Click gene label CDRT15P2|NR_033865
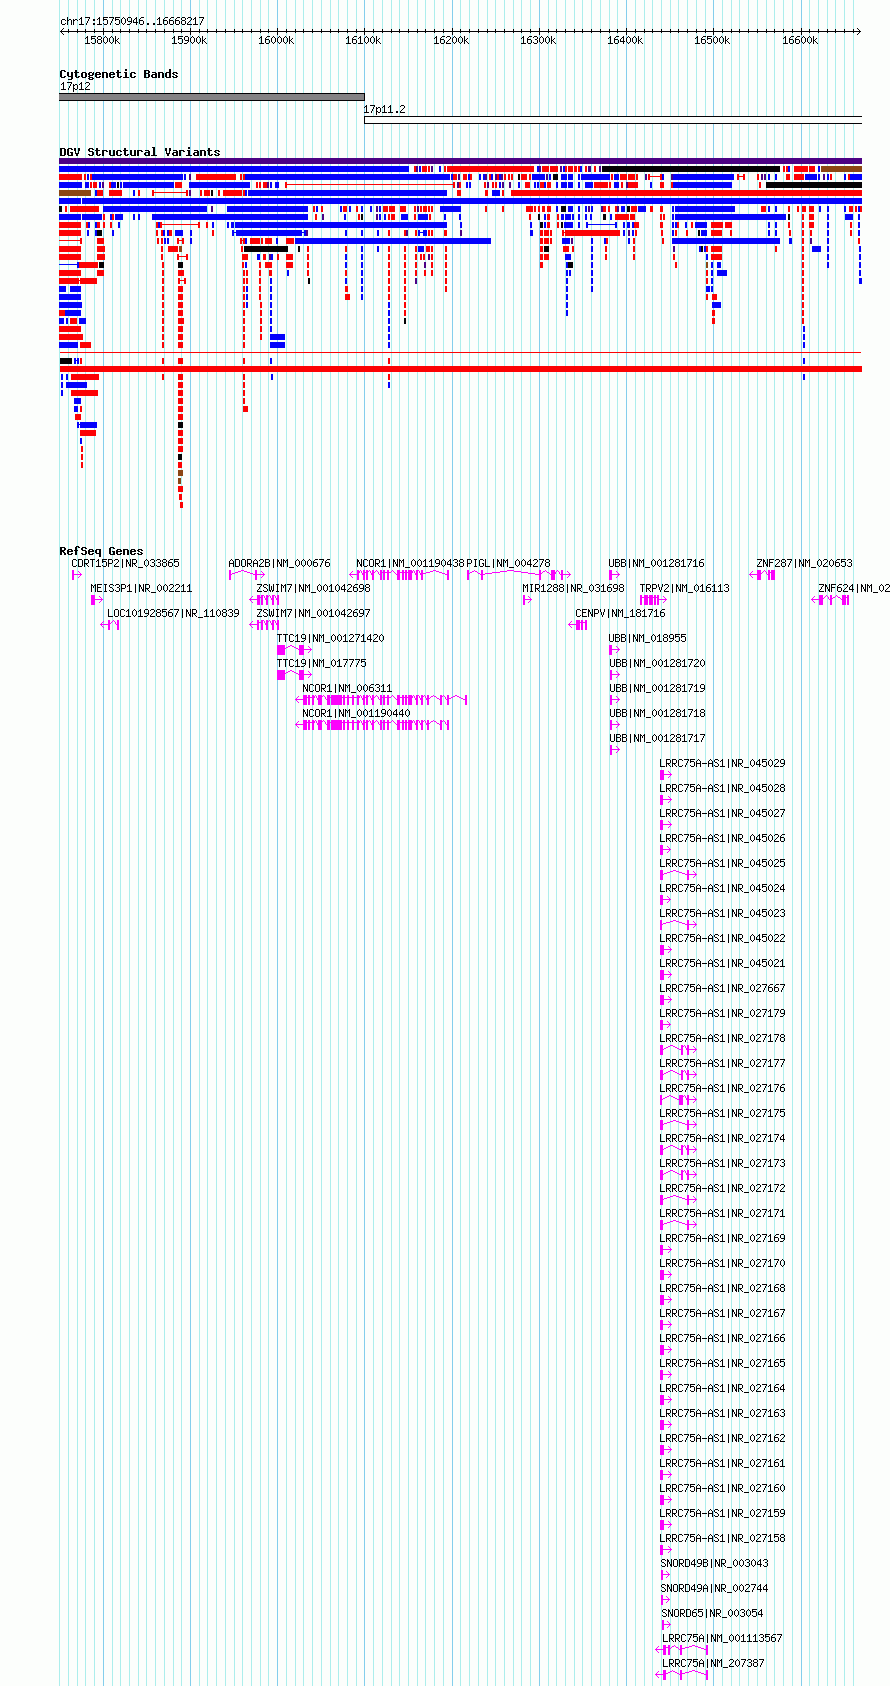Viewport: 890px width, 1686px height. pyautogui.click(x=126, y=563)
